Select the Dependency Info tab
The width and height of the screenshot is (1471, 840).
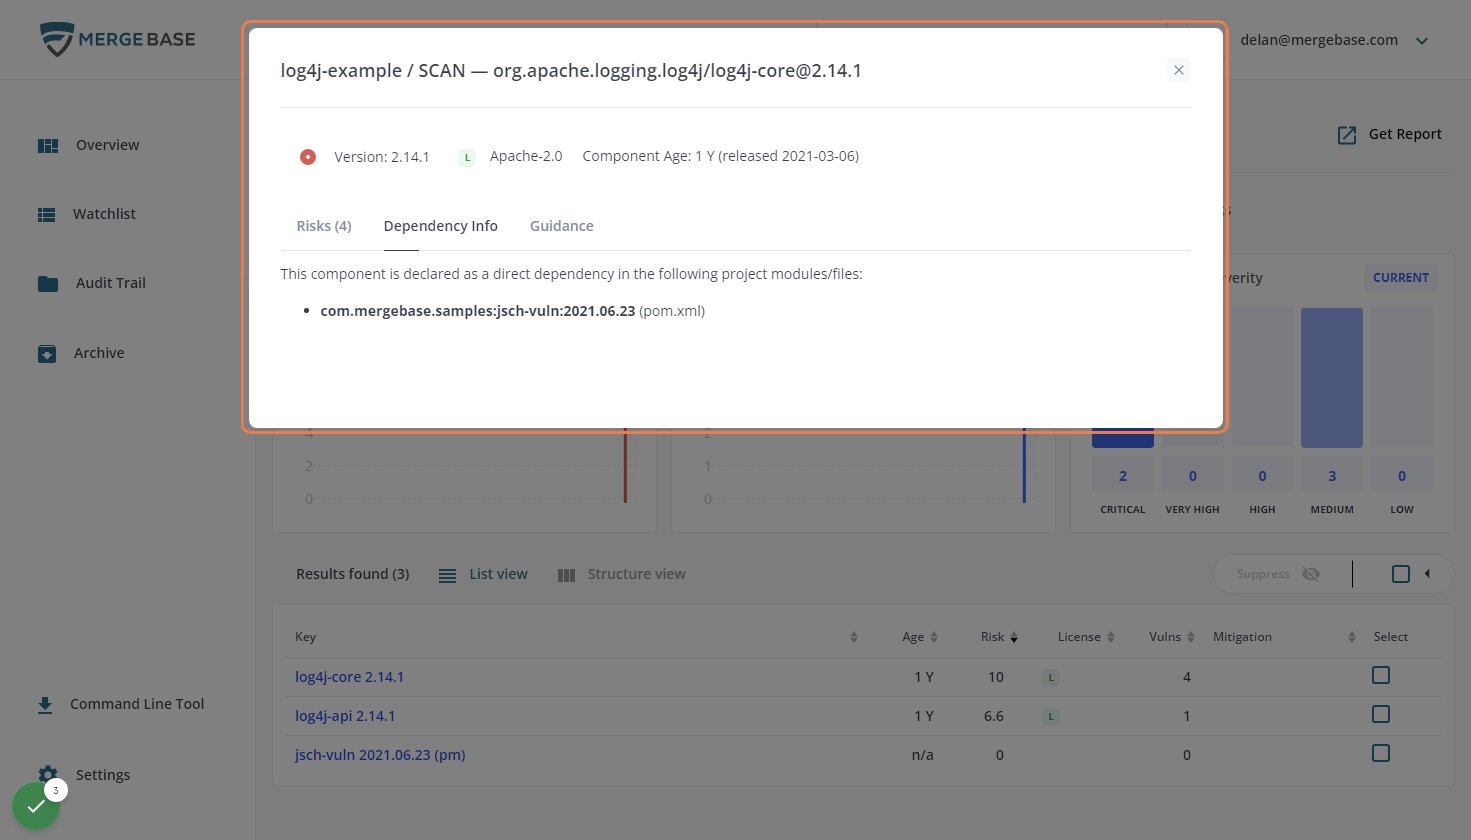[441, 226]
